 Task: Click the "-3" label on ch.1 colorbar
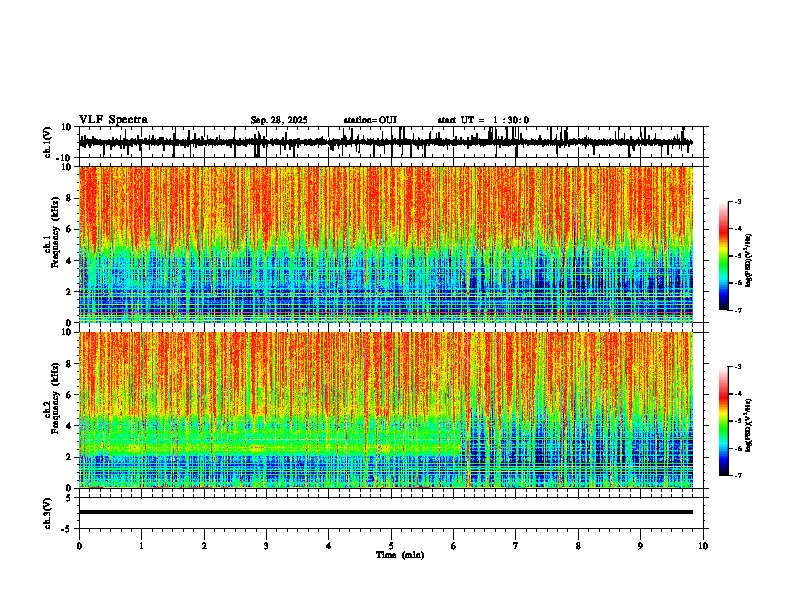tap(737, 202)
